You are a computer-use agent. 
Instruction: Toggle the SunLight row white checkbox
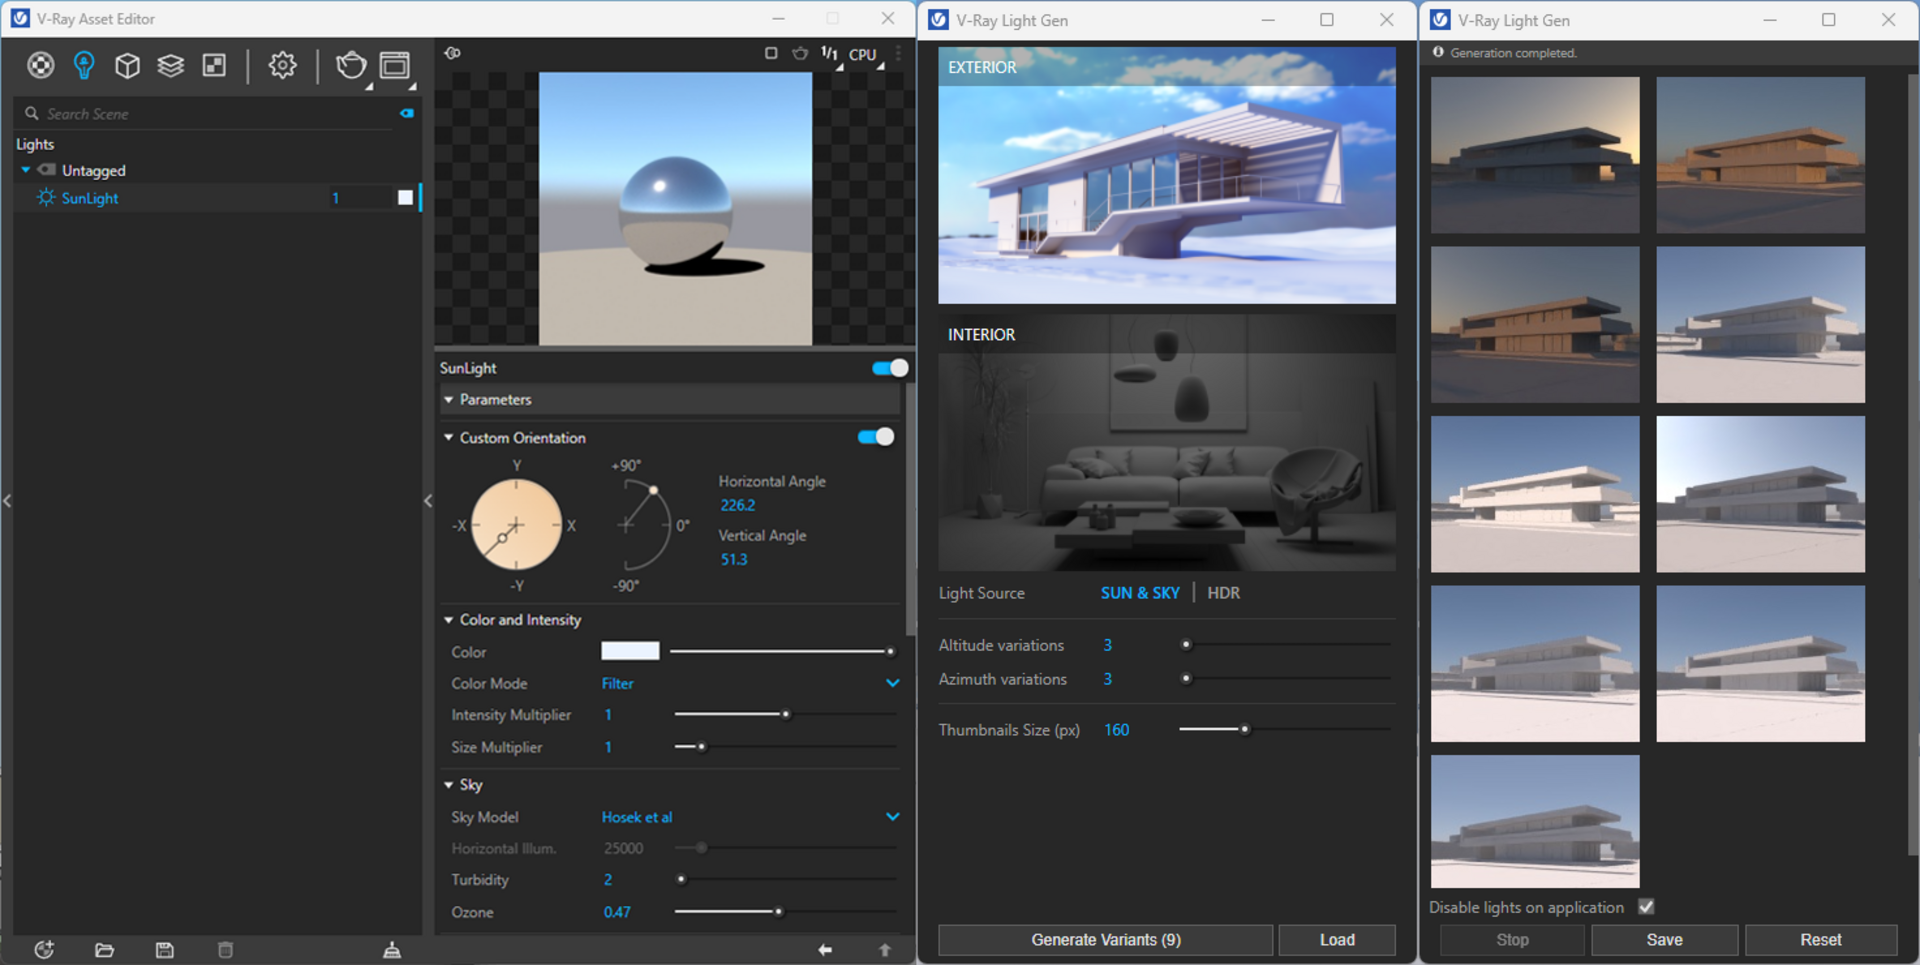(x=405, y=197)
